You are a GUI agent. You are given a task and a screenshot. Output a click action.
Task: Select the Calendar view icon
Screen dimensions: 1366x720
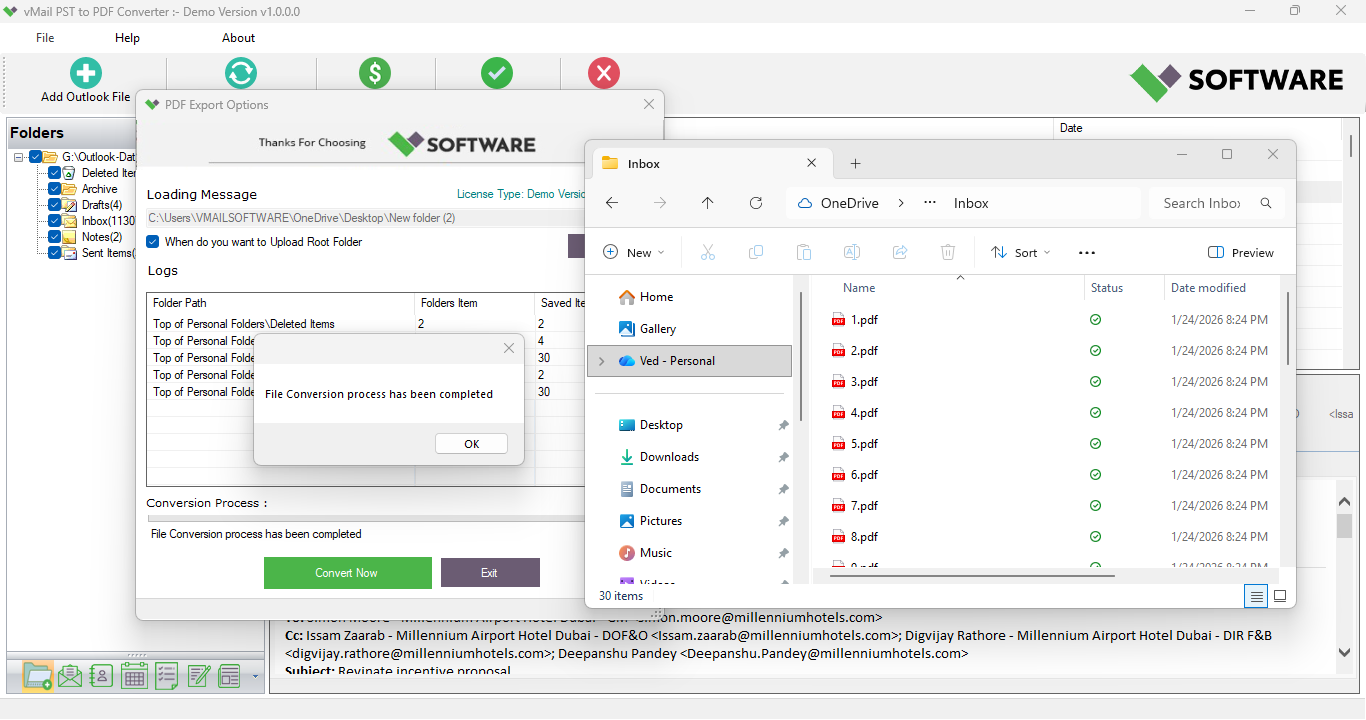(133, 675)
